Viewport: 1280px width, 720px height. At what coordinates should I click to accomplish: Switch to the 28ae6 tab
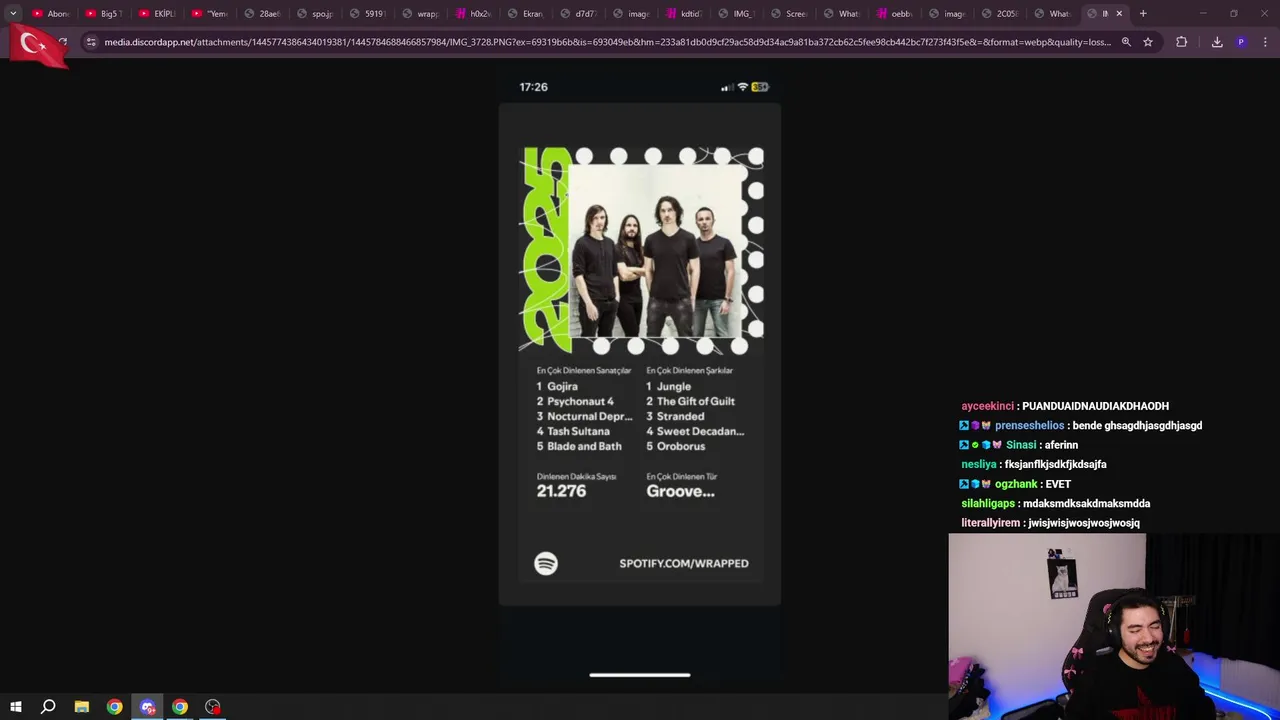(262, 13)
